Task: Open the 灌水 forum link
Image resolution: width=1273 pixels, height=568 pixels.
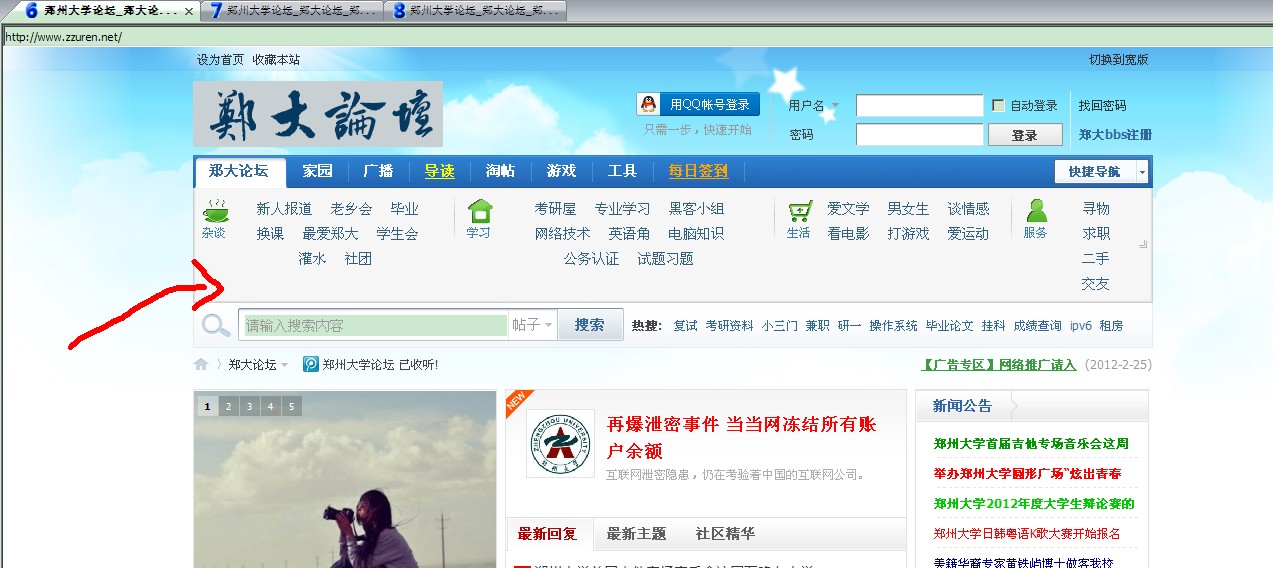Action: [312, 259]
